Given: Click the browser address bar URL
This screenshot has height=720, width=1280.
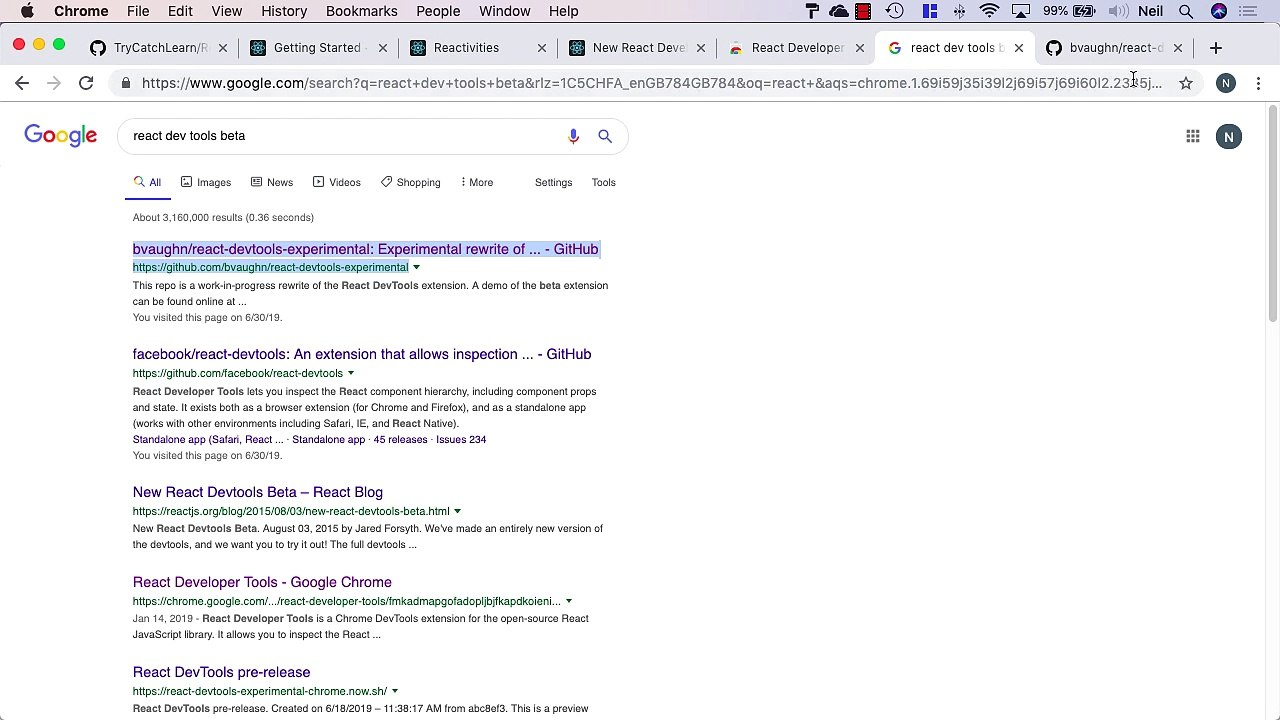Looking at the screenshot, I should [x=650, y=83].
